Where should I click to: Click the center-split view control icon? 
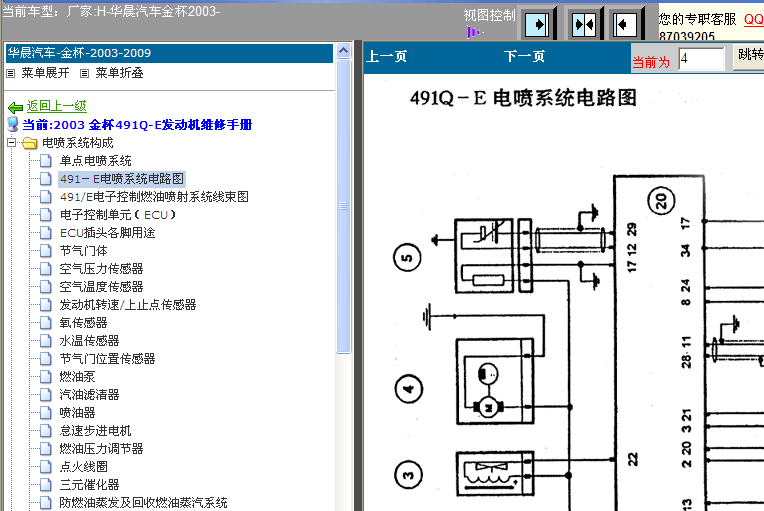584,24
